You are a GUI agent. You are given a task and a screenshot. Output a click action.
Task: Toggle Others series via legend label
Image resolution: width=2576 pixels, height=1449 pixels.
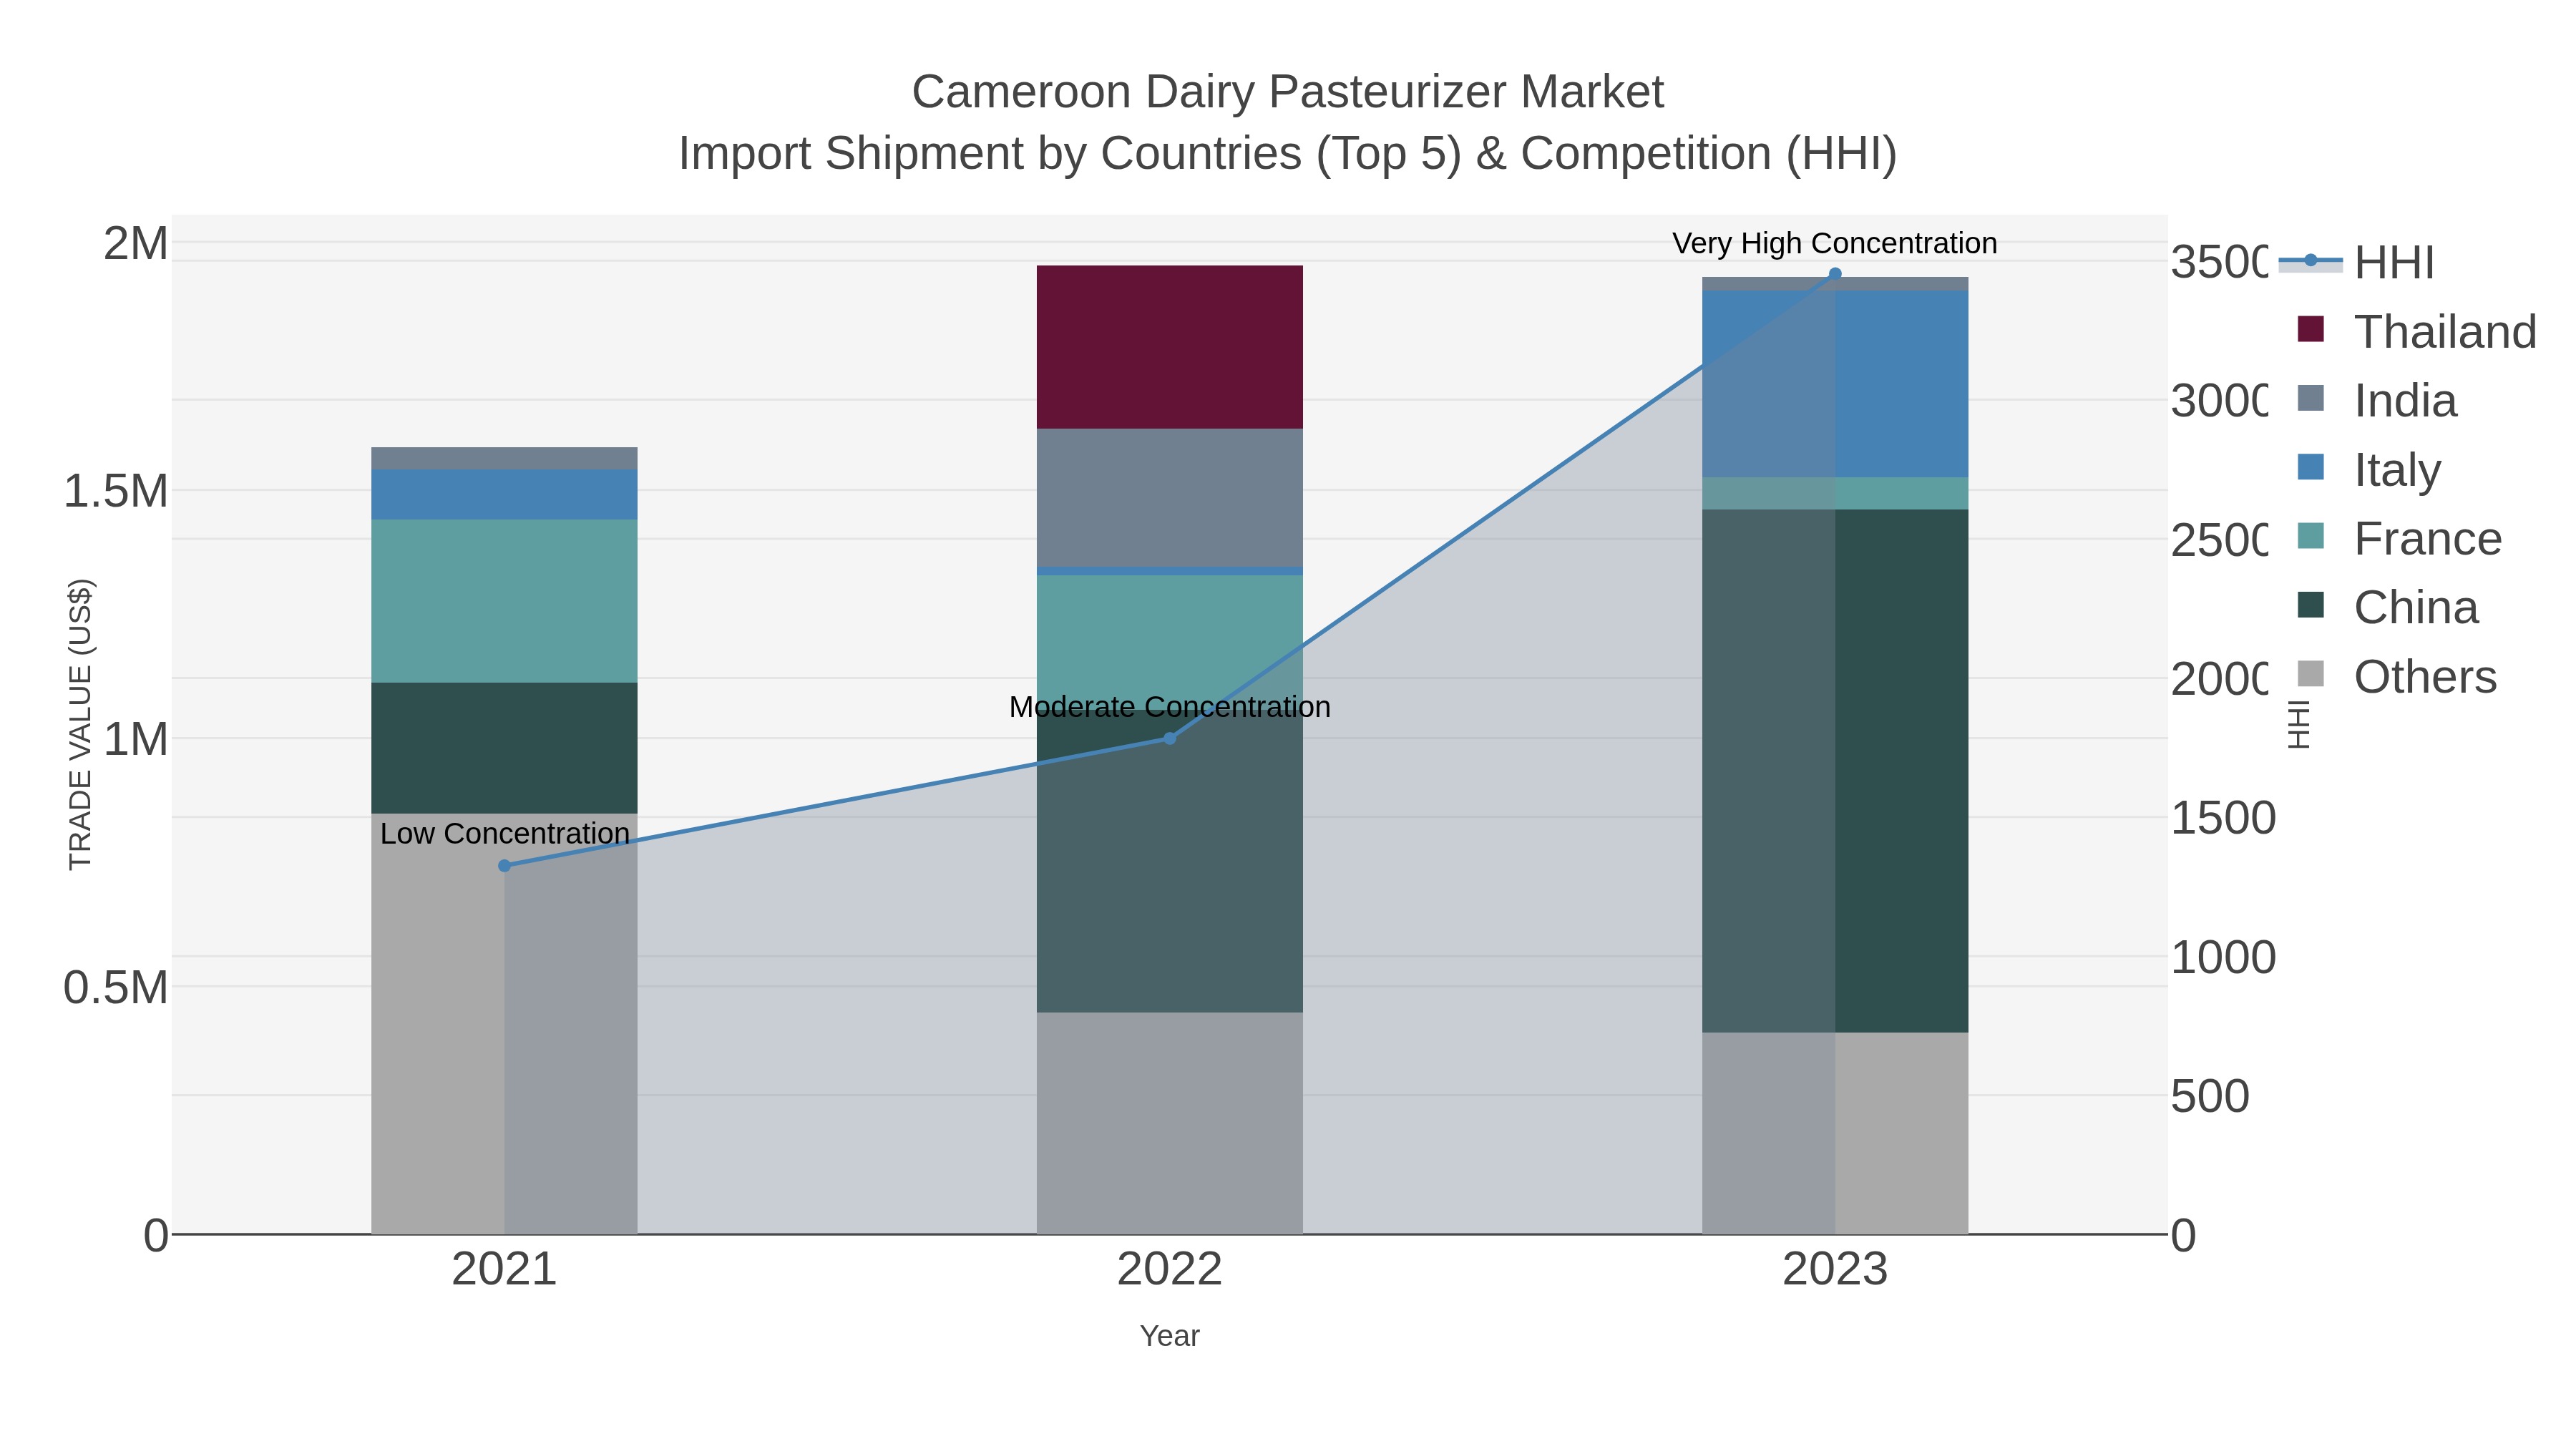(x=2425, y=677)
